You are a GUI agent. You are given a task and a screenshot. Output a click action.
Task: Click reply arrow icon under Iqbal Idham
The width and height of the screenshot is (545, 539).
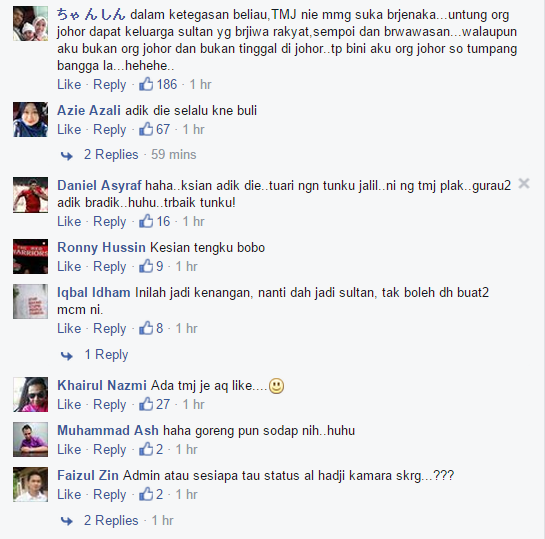(x=67, y=356)
